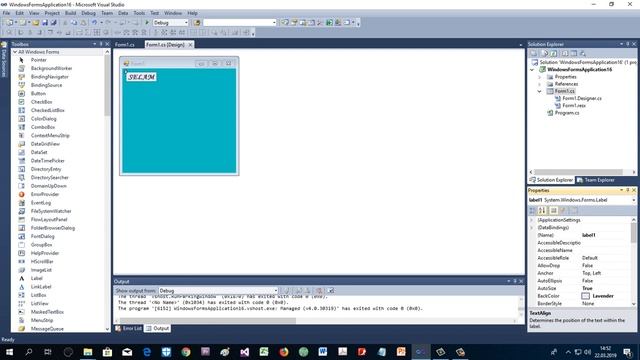Switch to the Team Explorer tab
Viewport: 640px width, 360px height.
click(595, 180)
